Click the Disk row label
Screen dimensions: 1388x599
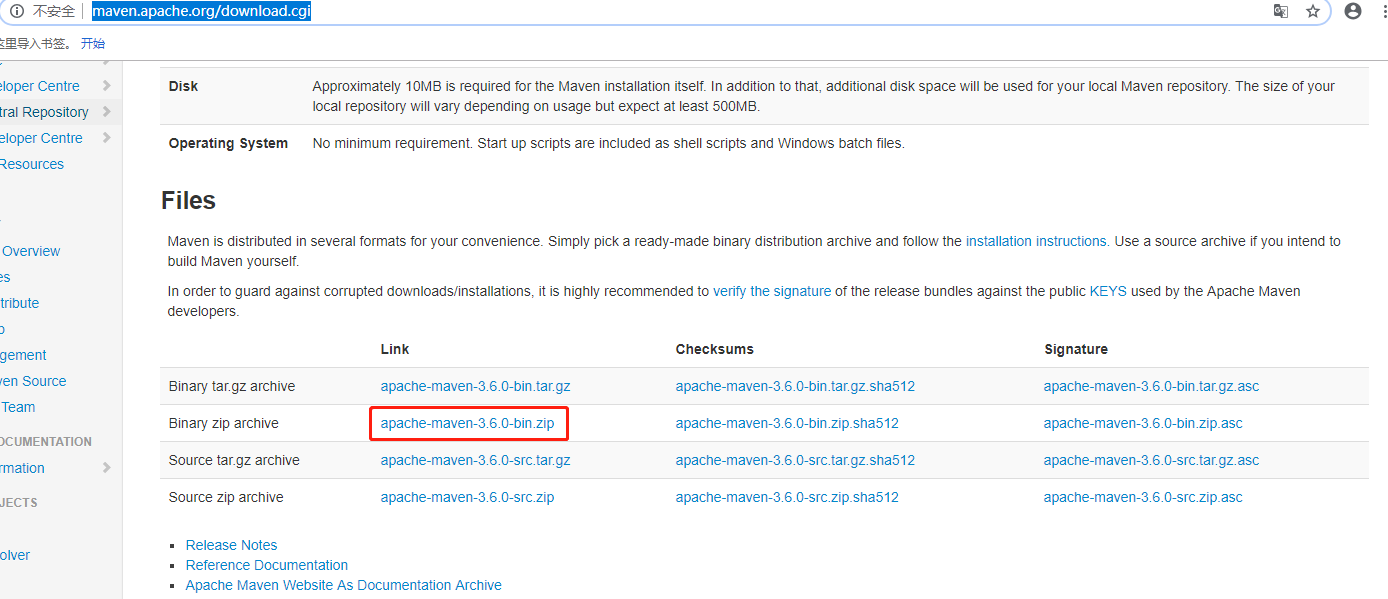click(x=183, y=86)
